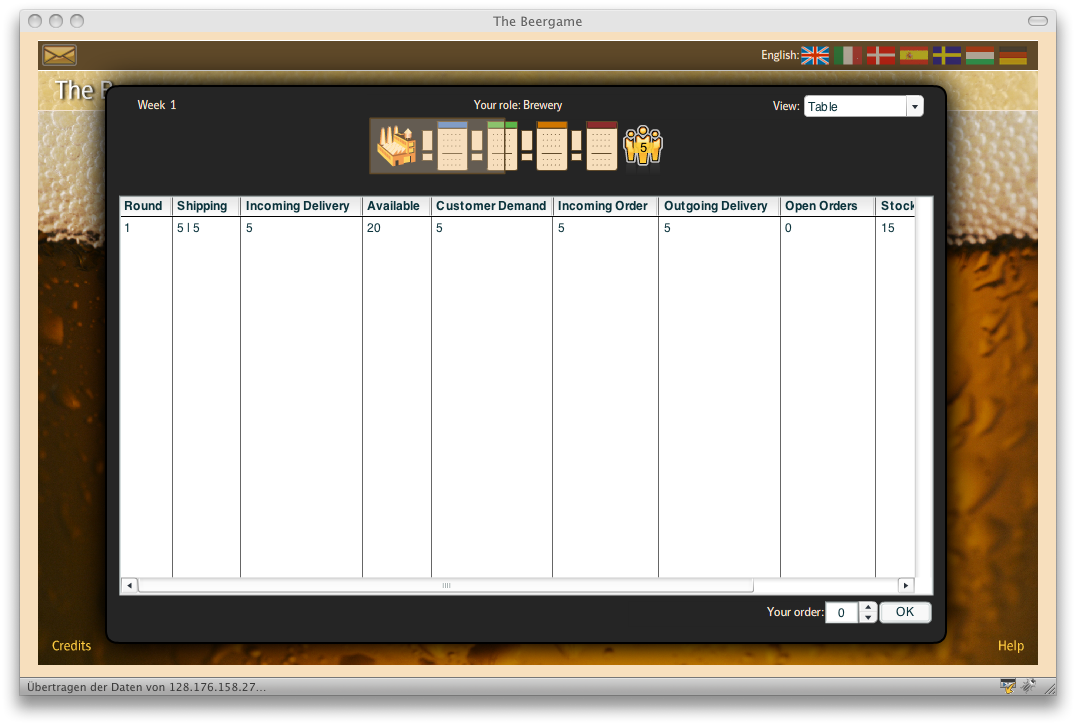
Task: Click the Customer Demand column header
Action: pyautogui.click(x=491, y=206)
